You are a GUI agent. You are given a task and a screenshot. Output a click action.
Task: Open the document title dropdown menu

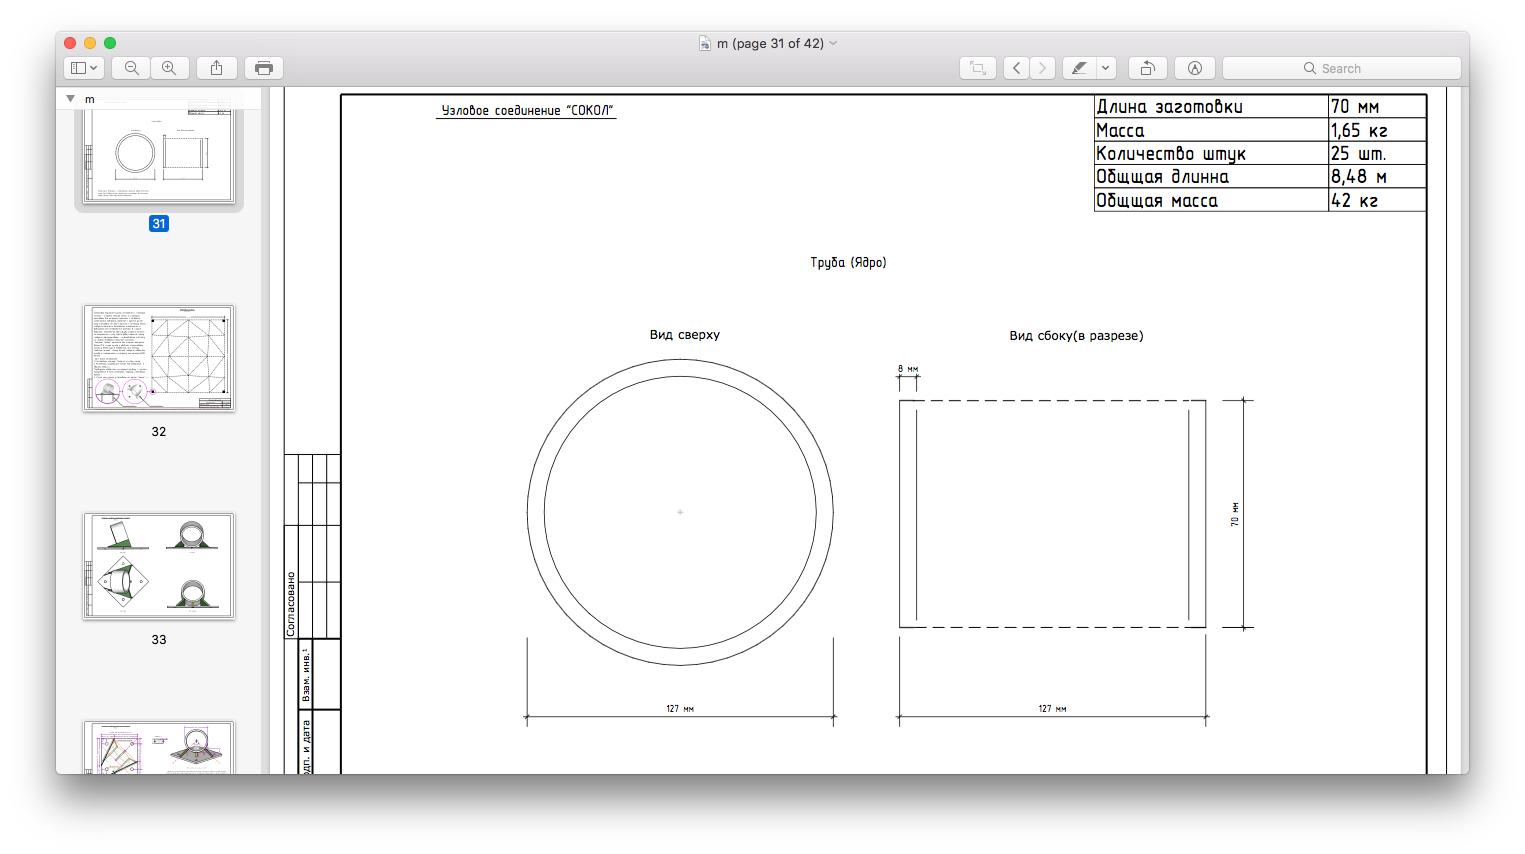(x=833, y=43)
